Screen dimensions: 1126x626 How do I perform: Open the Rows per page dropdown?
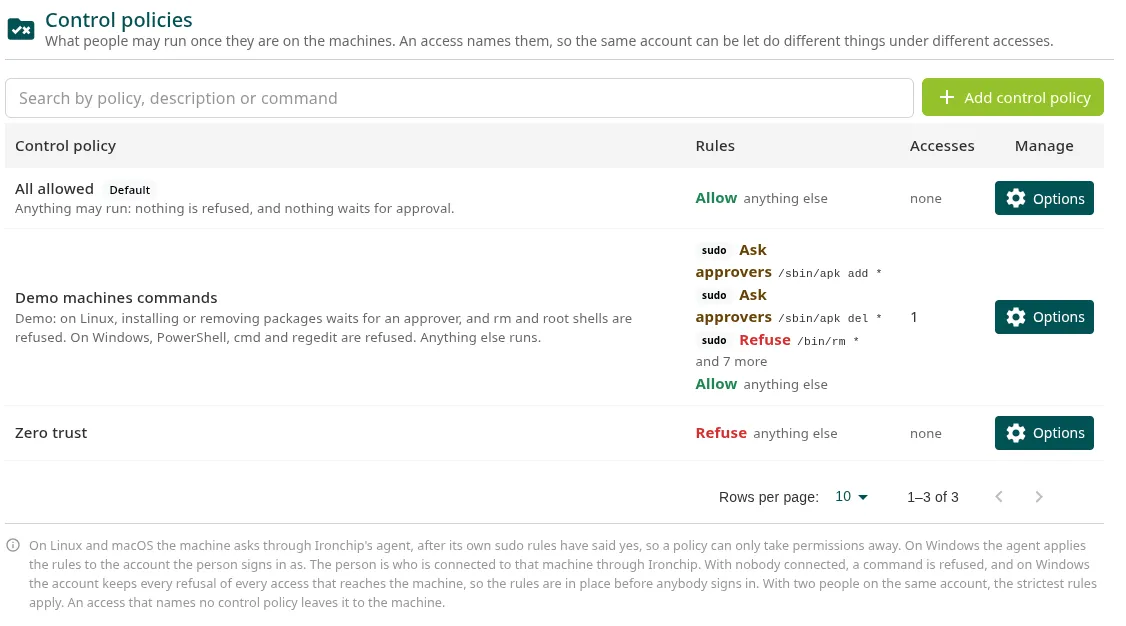pyautogui.click(x=852, y=497)
